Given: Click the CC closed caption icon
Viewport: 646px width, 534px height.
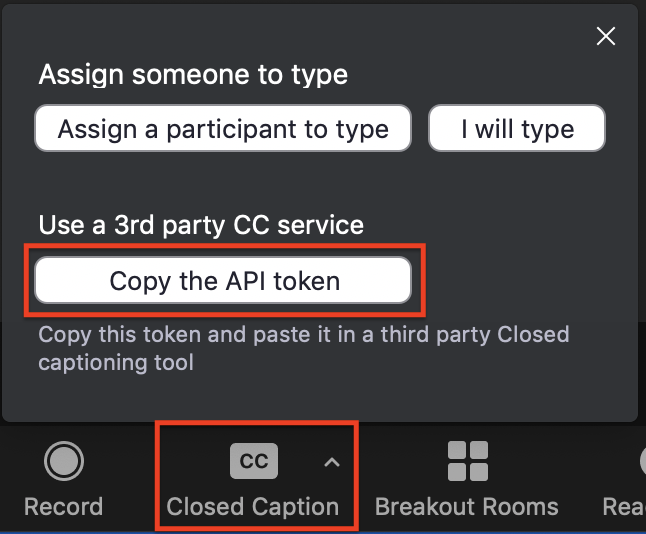Looking at the screenshot, I should (254, 461).
